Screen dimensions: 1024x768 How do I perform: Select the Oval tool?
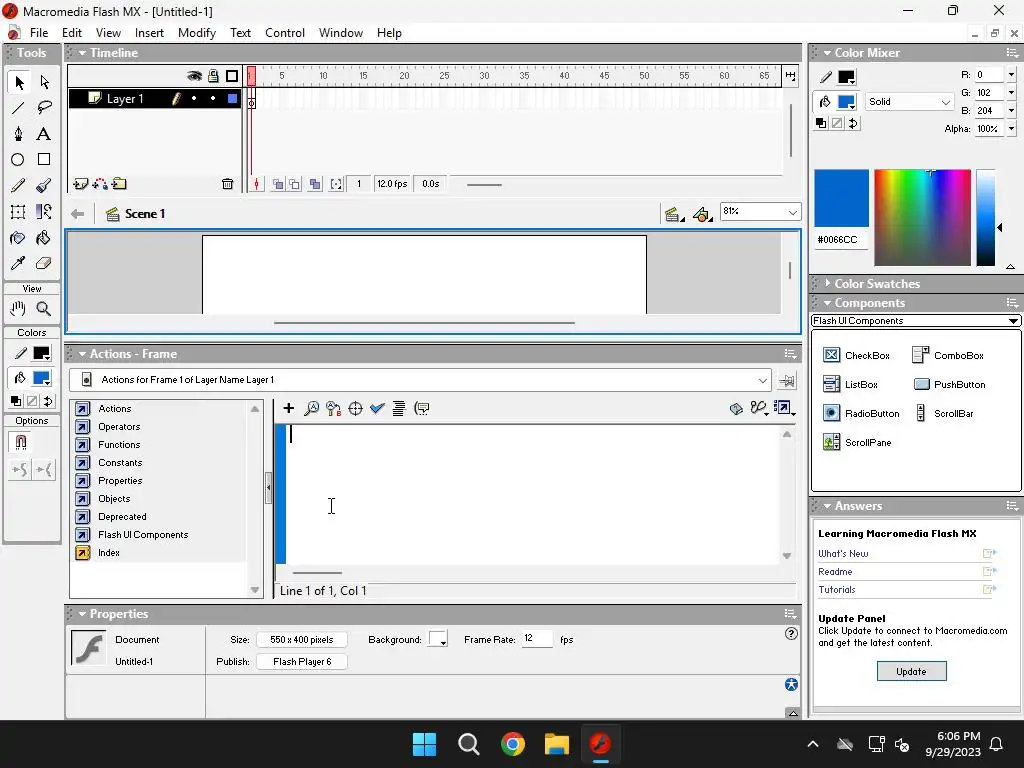(x=18, y=159)
